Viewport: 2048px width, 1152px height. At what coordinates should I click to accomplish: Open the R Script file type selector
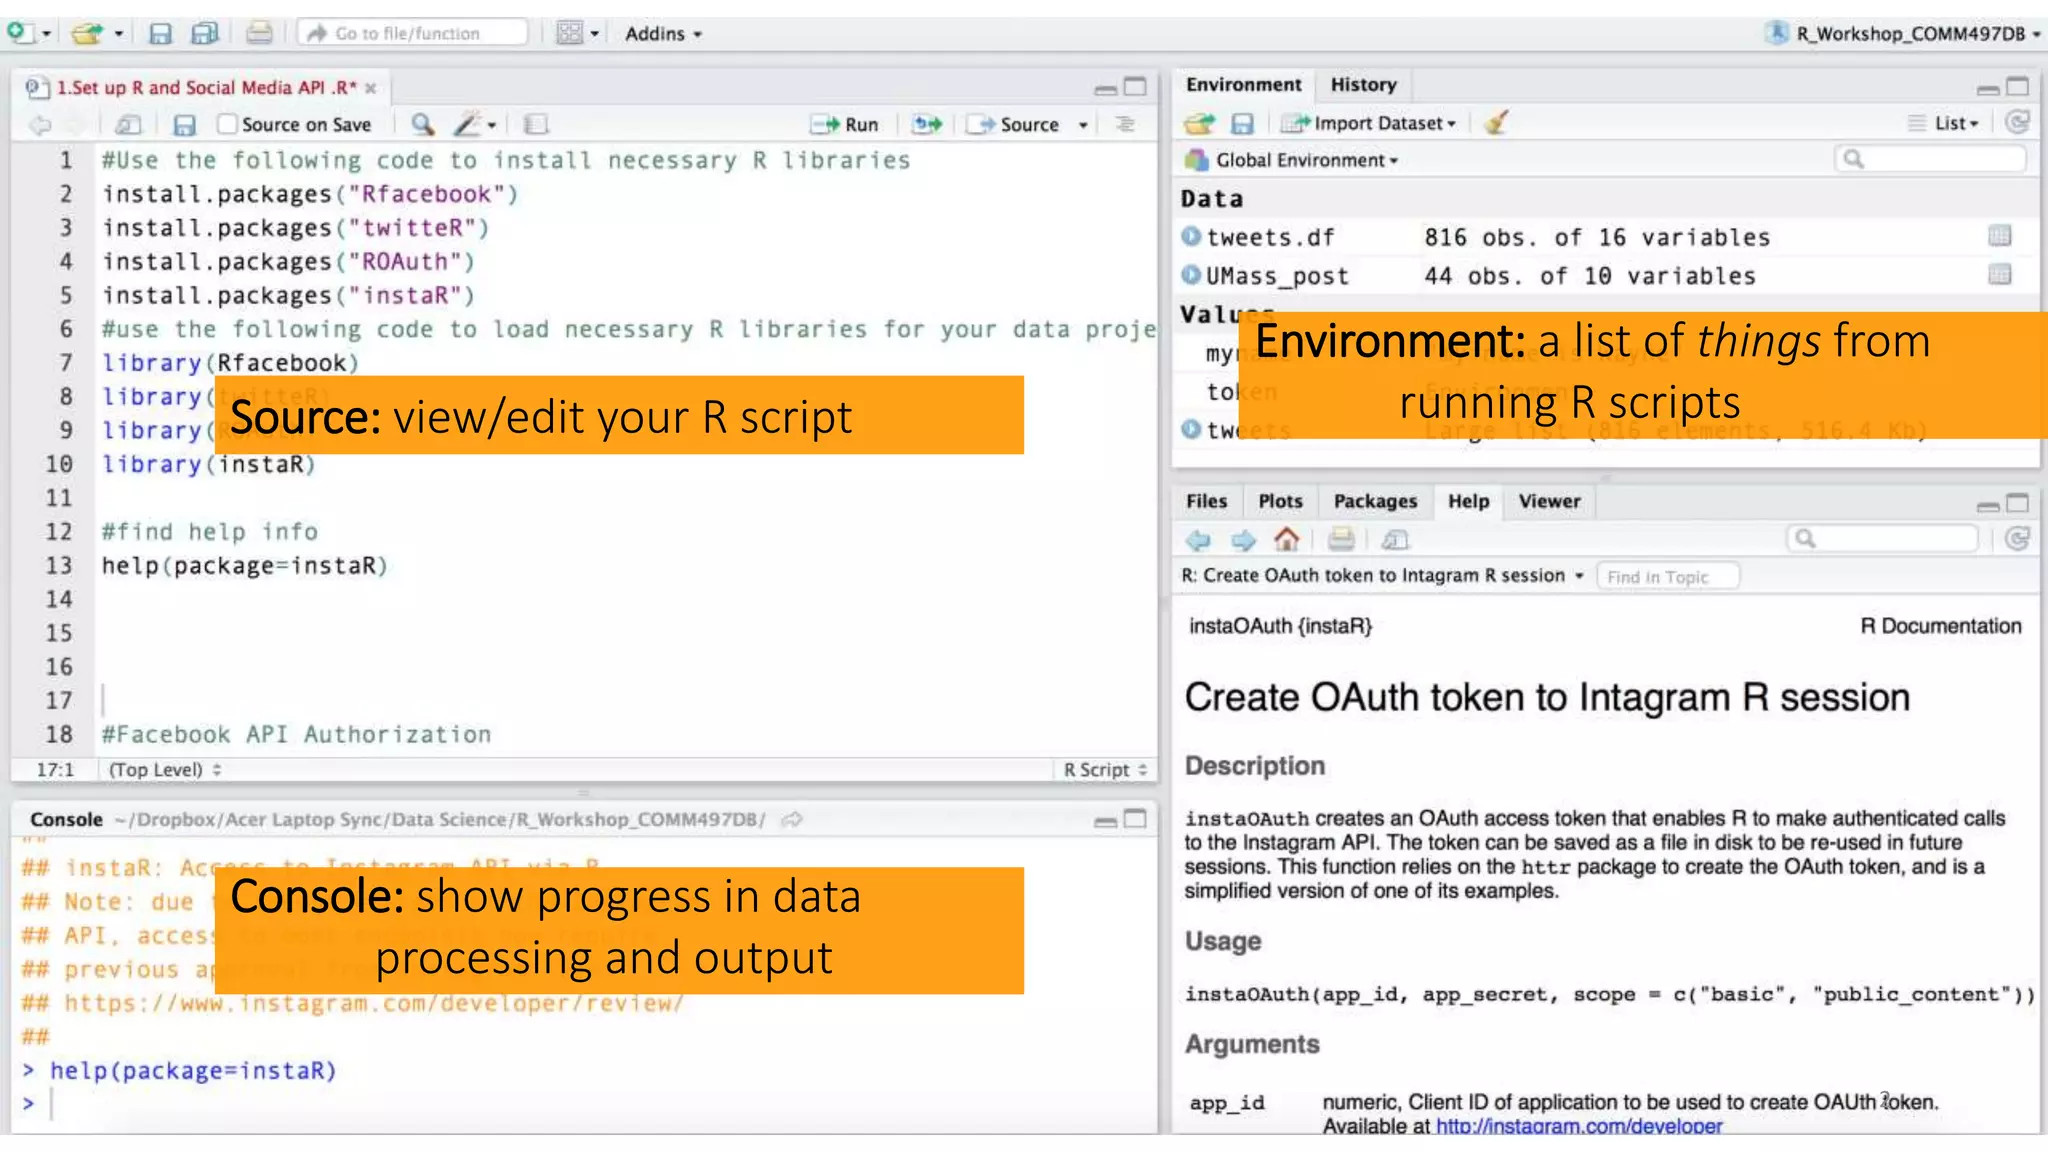tap(1105, 770)
